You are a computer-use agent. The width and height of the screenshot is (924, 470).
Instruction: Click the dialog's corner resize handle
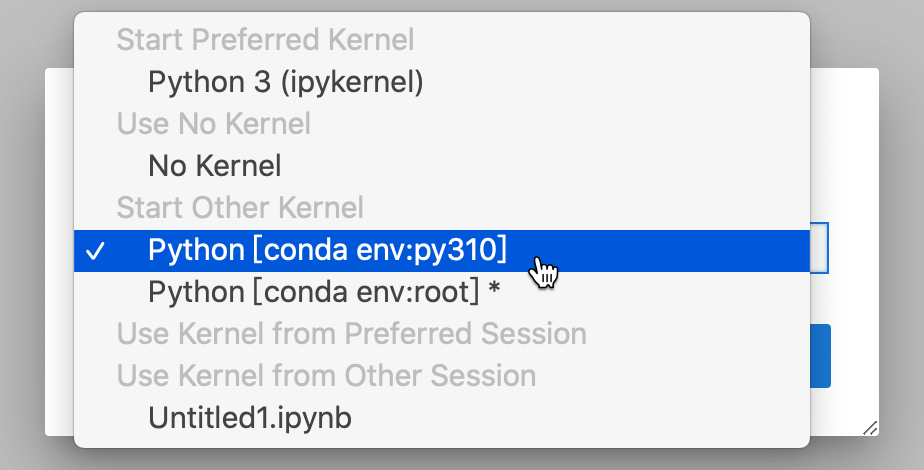pos(869,427)
